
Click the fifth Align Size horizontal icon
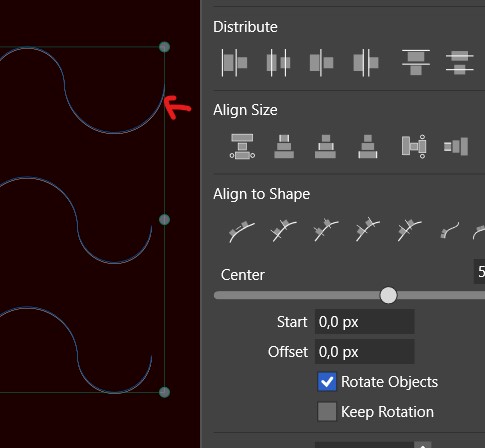(x=414, y=146)
